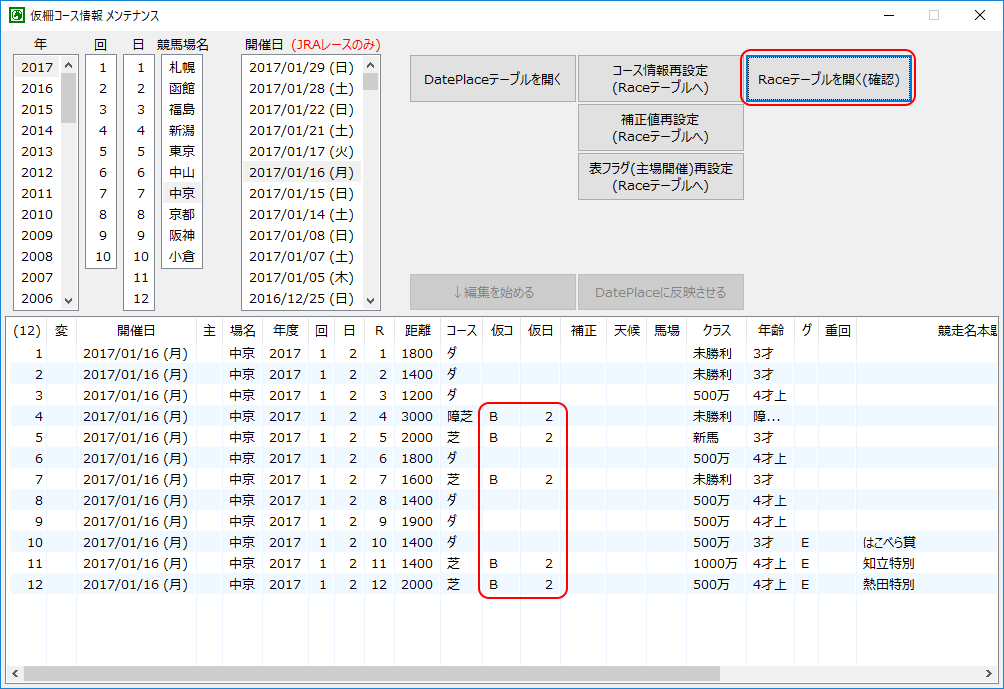Select date 2017/01/08 (日) in 開催日 list
The height and width of the screenshot is (689, 1004).
[302, 235]
